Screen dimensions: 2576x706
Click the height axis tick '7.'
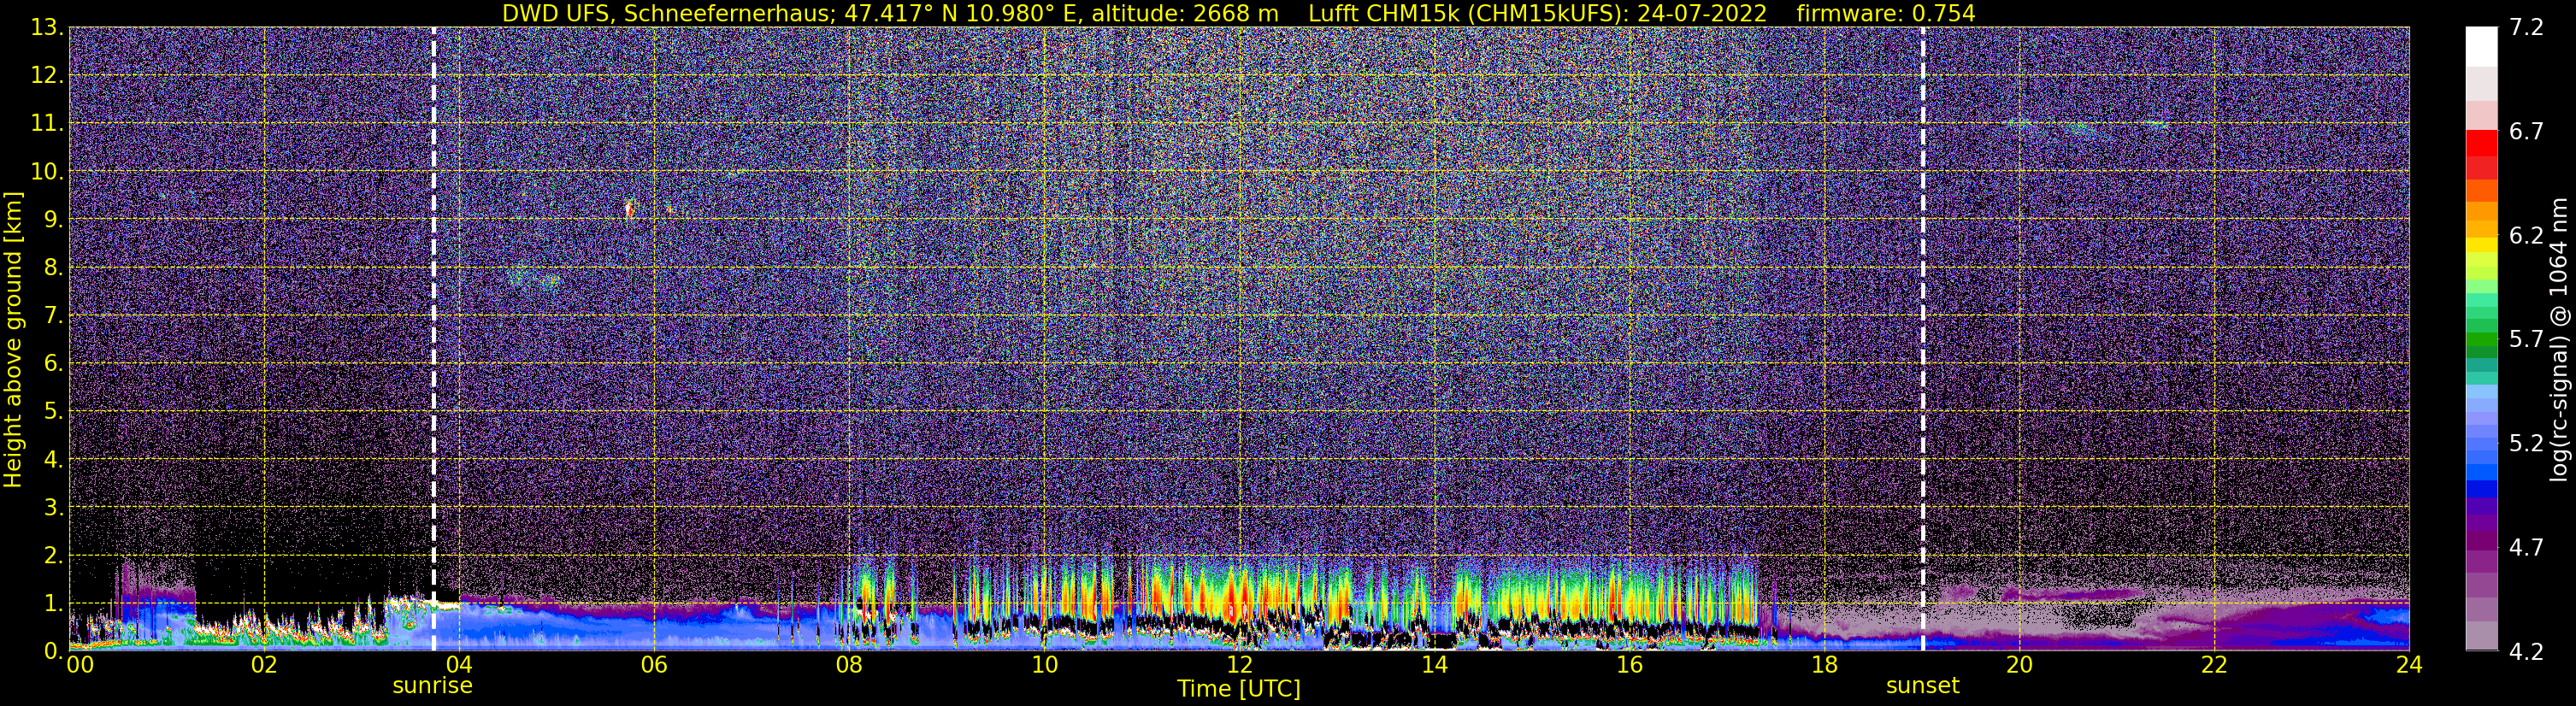click(54, 315)
